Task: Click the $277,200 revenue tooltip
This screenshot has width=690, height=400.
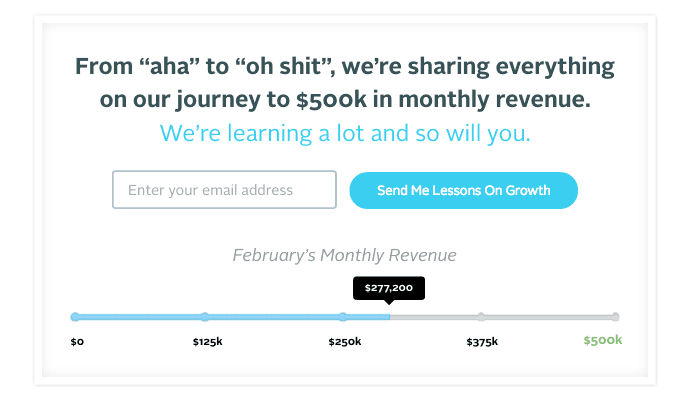Action: click(389, 288)
